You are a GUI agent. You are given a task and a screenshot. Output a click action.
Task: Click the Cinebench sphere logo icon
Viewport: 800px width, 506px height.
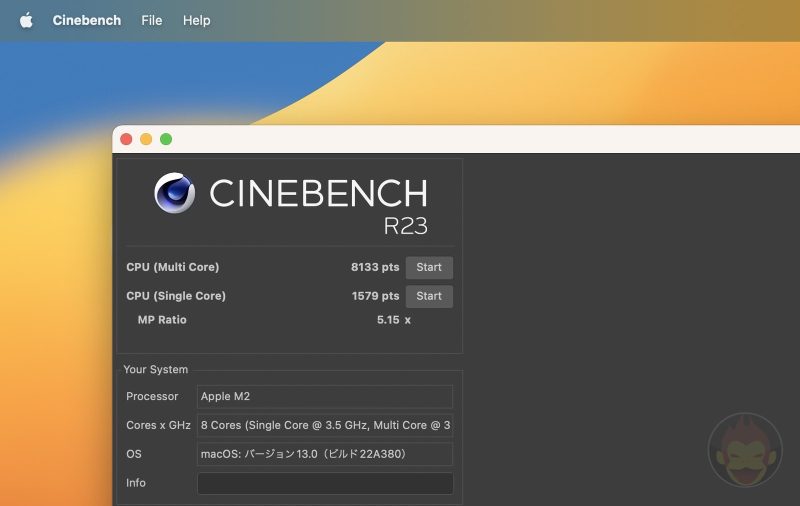point(174,193)
